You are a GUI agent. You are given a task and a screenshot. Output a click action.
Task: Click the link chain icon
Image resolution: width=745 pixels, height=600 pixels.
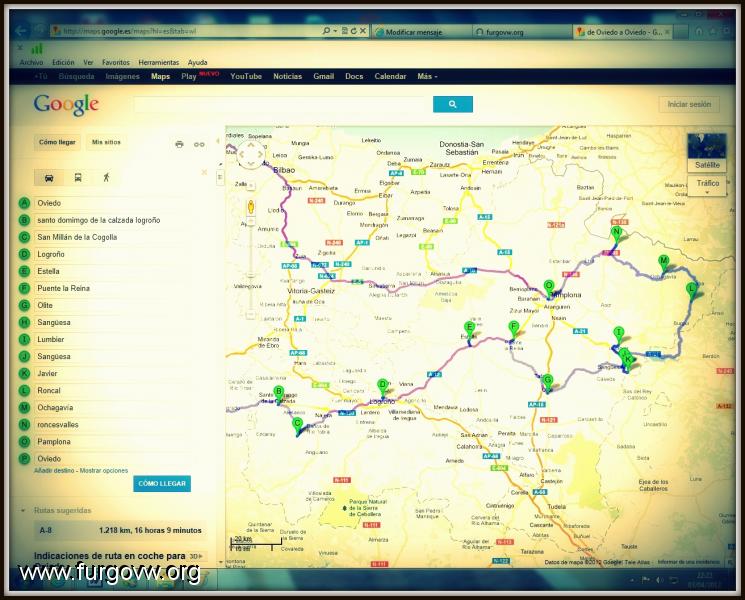tap(199, 144)
